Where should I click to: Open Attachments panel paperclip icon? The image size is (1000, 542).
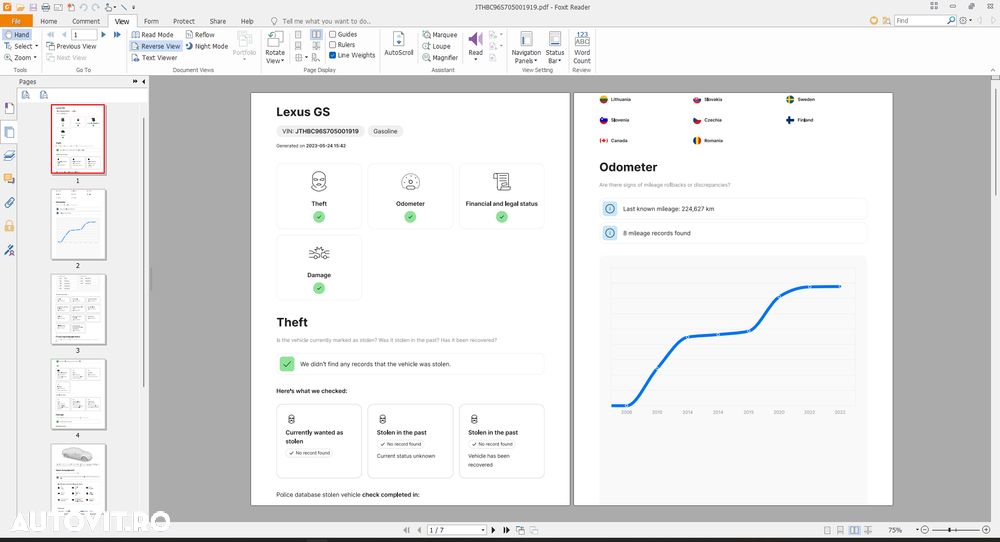click(9, 203)
